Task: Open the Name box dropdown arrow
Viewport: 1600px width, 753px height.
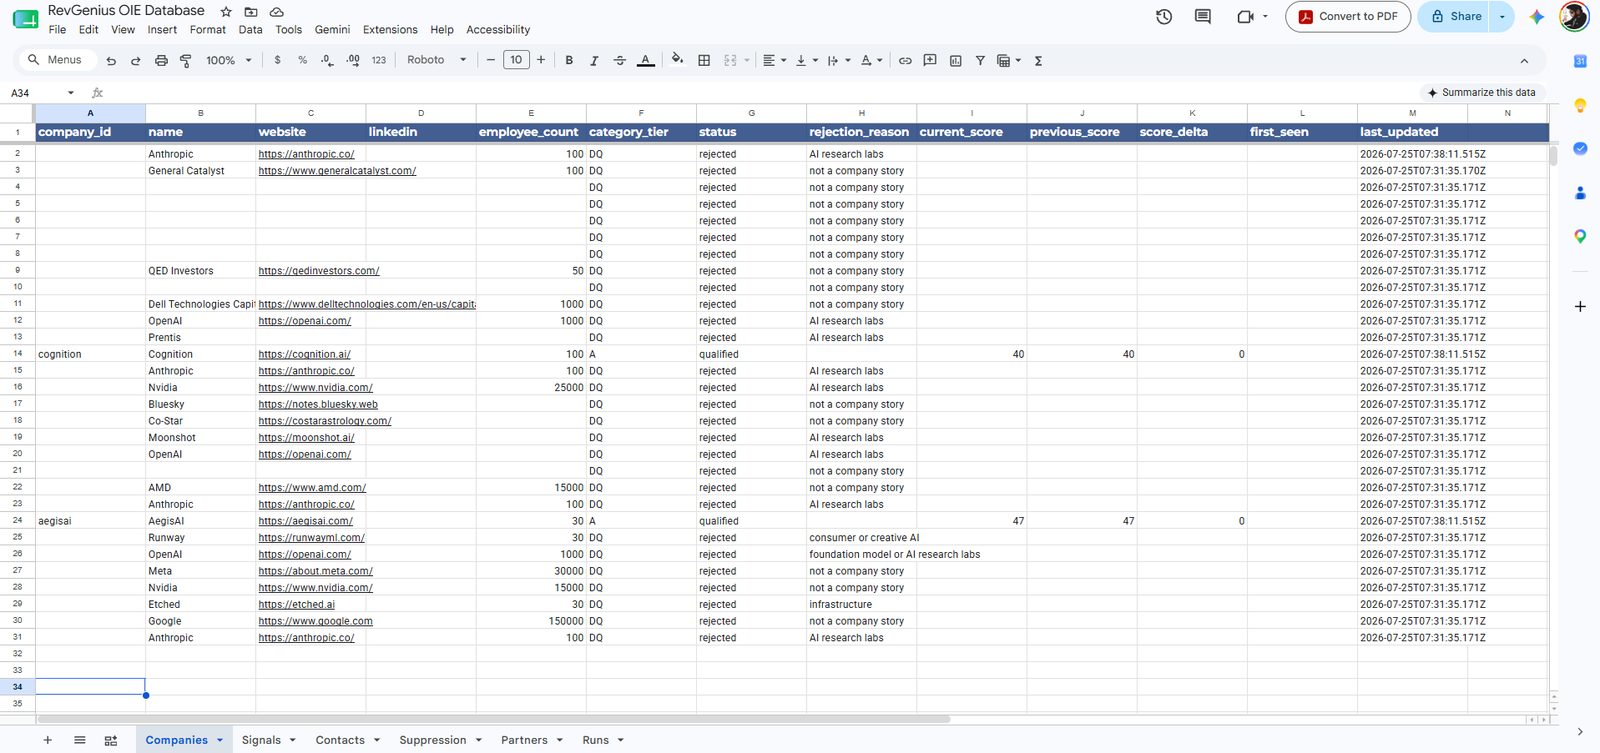Action: (x=70, y=93)
